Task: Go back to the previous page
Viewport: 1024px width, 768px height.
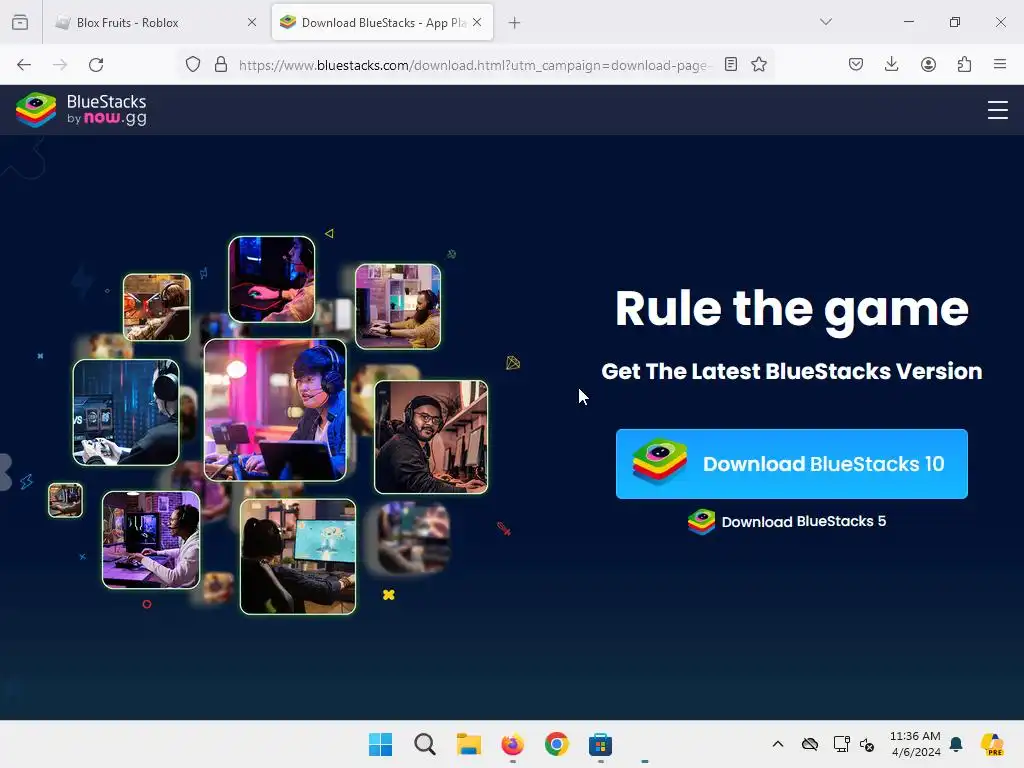Action: [x=24, y=65]
